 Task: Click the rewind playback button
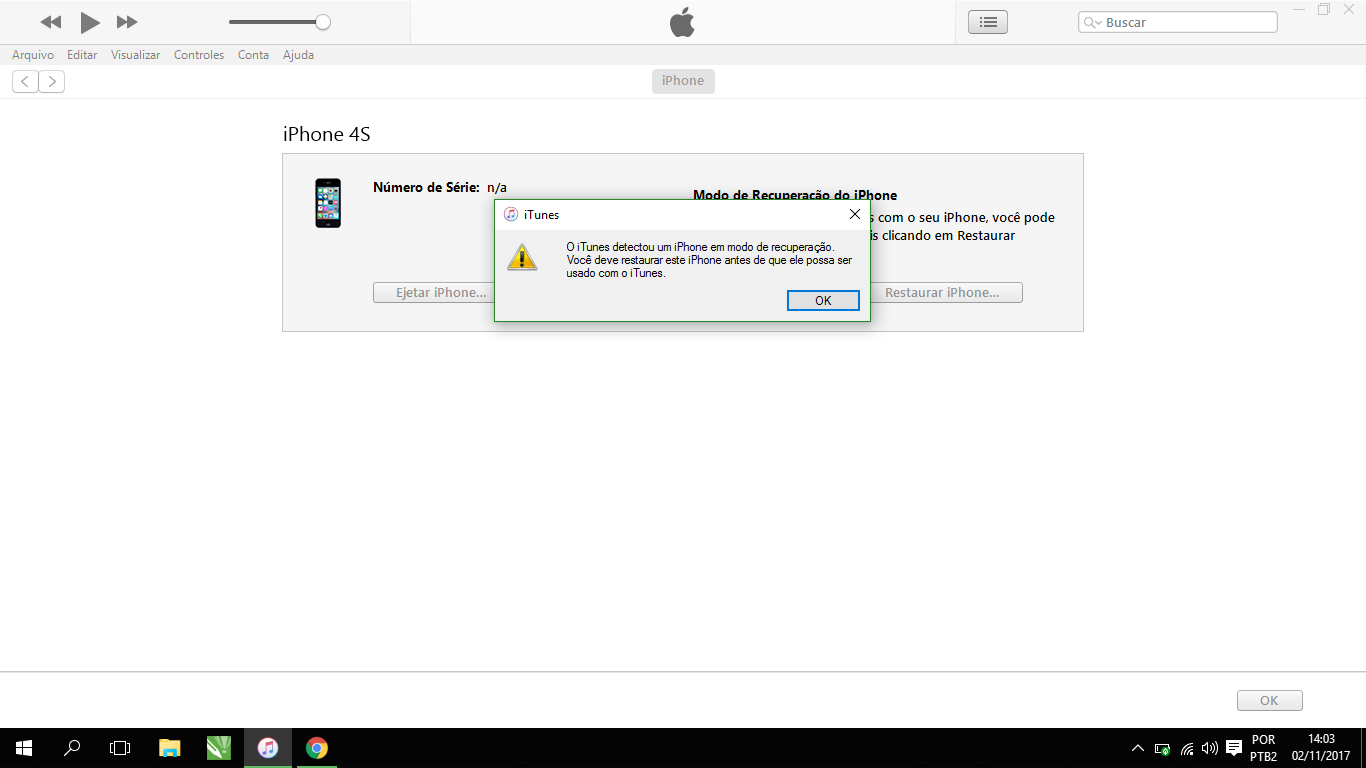coord(51,22)
